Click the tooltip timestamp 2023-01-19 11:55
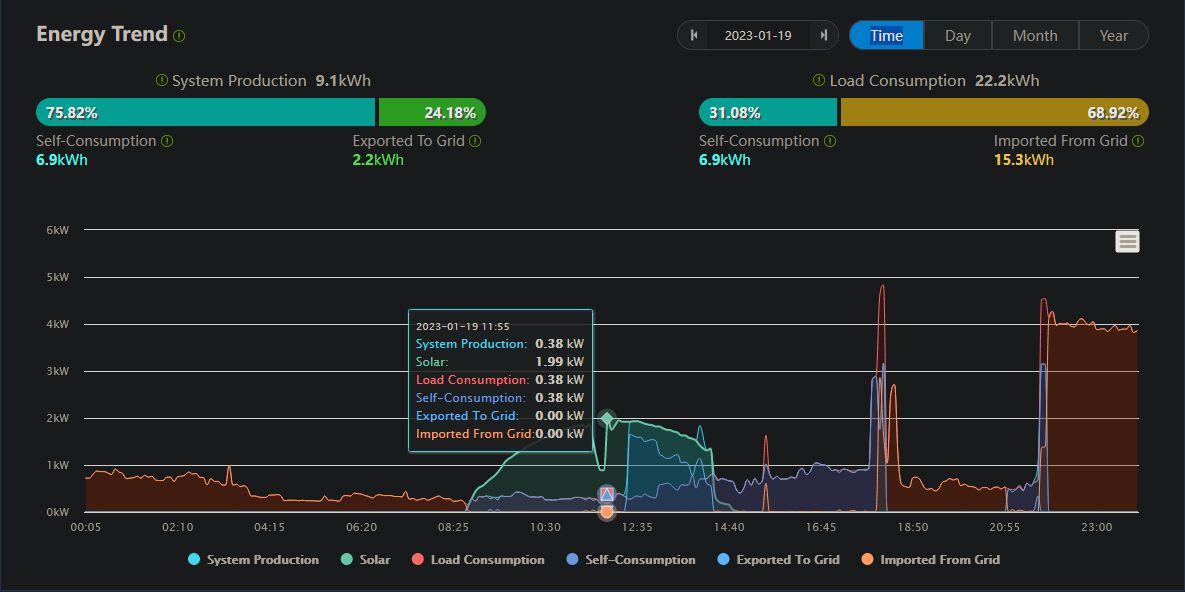This screenshot has height=592, width=1185. click(x=463, y=326)
